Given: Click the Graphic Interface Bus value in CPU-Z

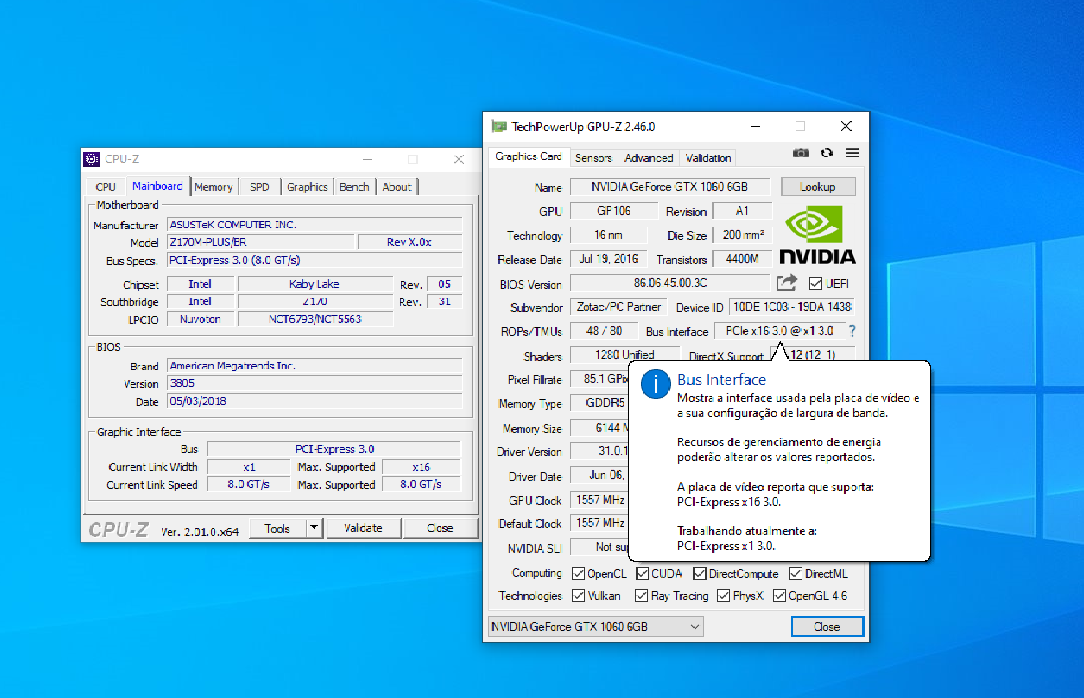Looking at the screenshot, I should click(335, 449).
